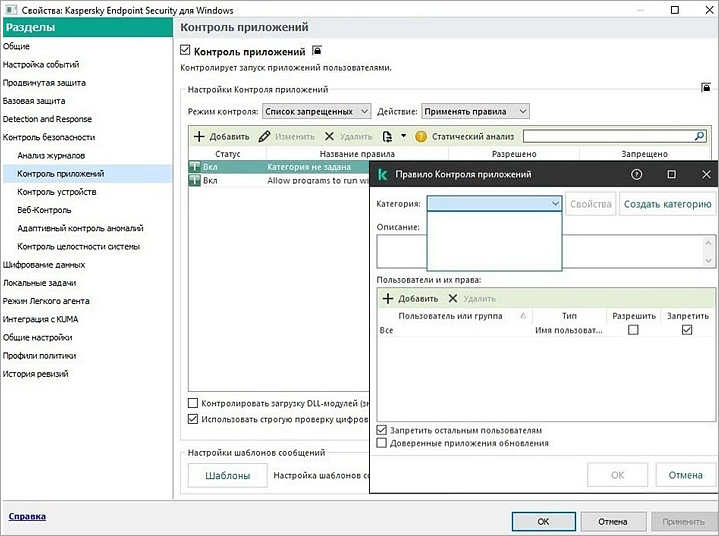Screen dimensions: 719x536
Task: Click the Статус column header
Action: click(x=227, y=154)
